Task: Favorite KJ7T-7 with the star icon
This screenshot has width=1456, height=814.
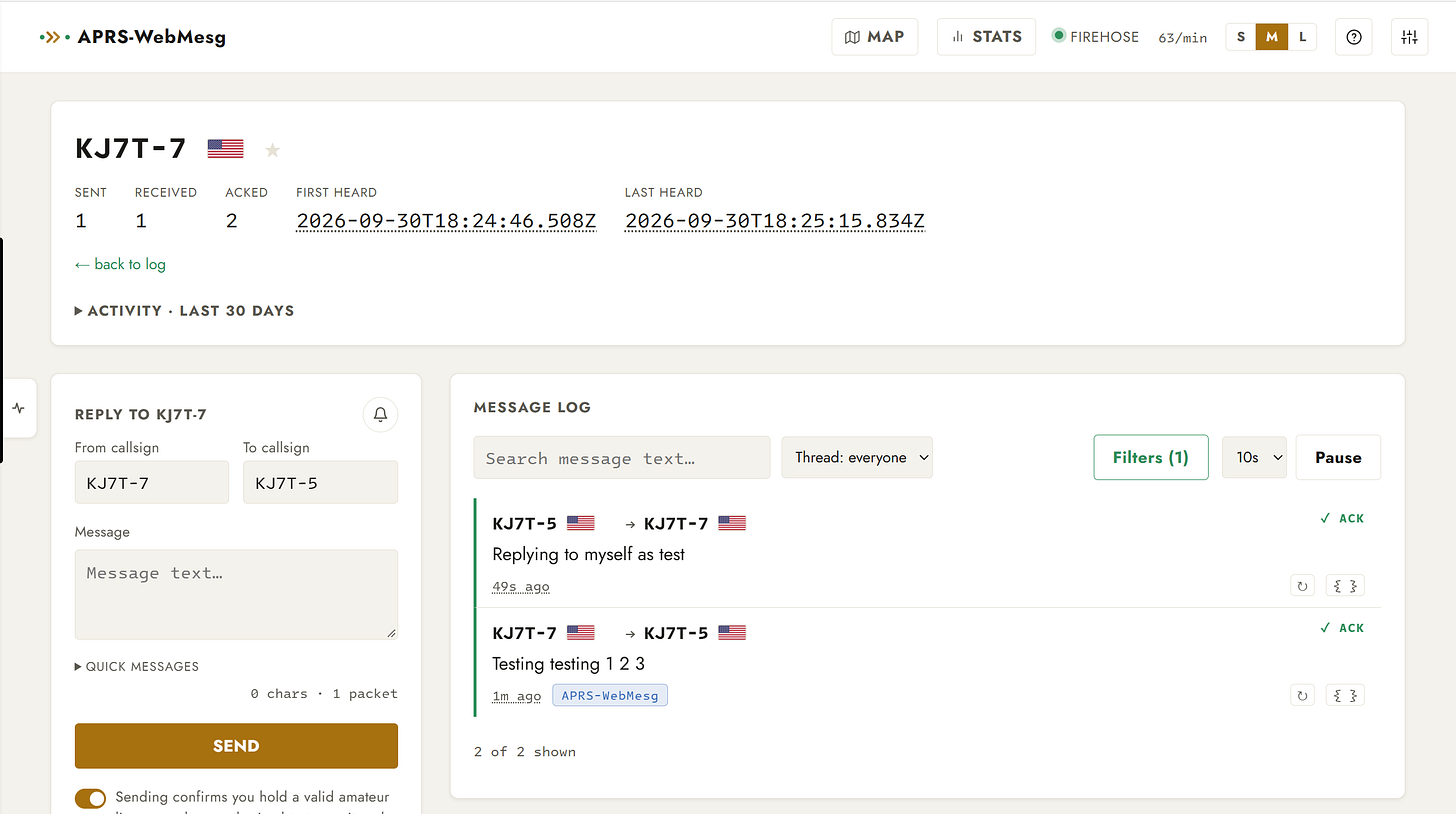Action: tap(272, 150)
